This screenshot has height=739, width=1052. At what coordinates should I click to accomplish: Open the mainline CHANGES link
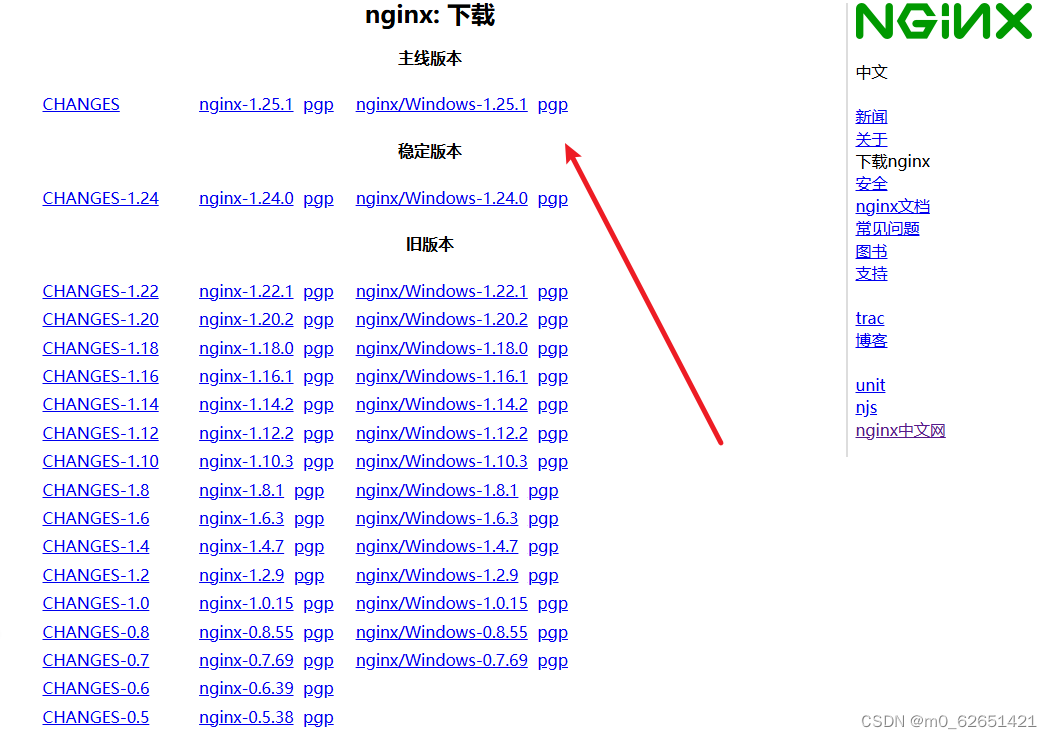[81, 105]
